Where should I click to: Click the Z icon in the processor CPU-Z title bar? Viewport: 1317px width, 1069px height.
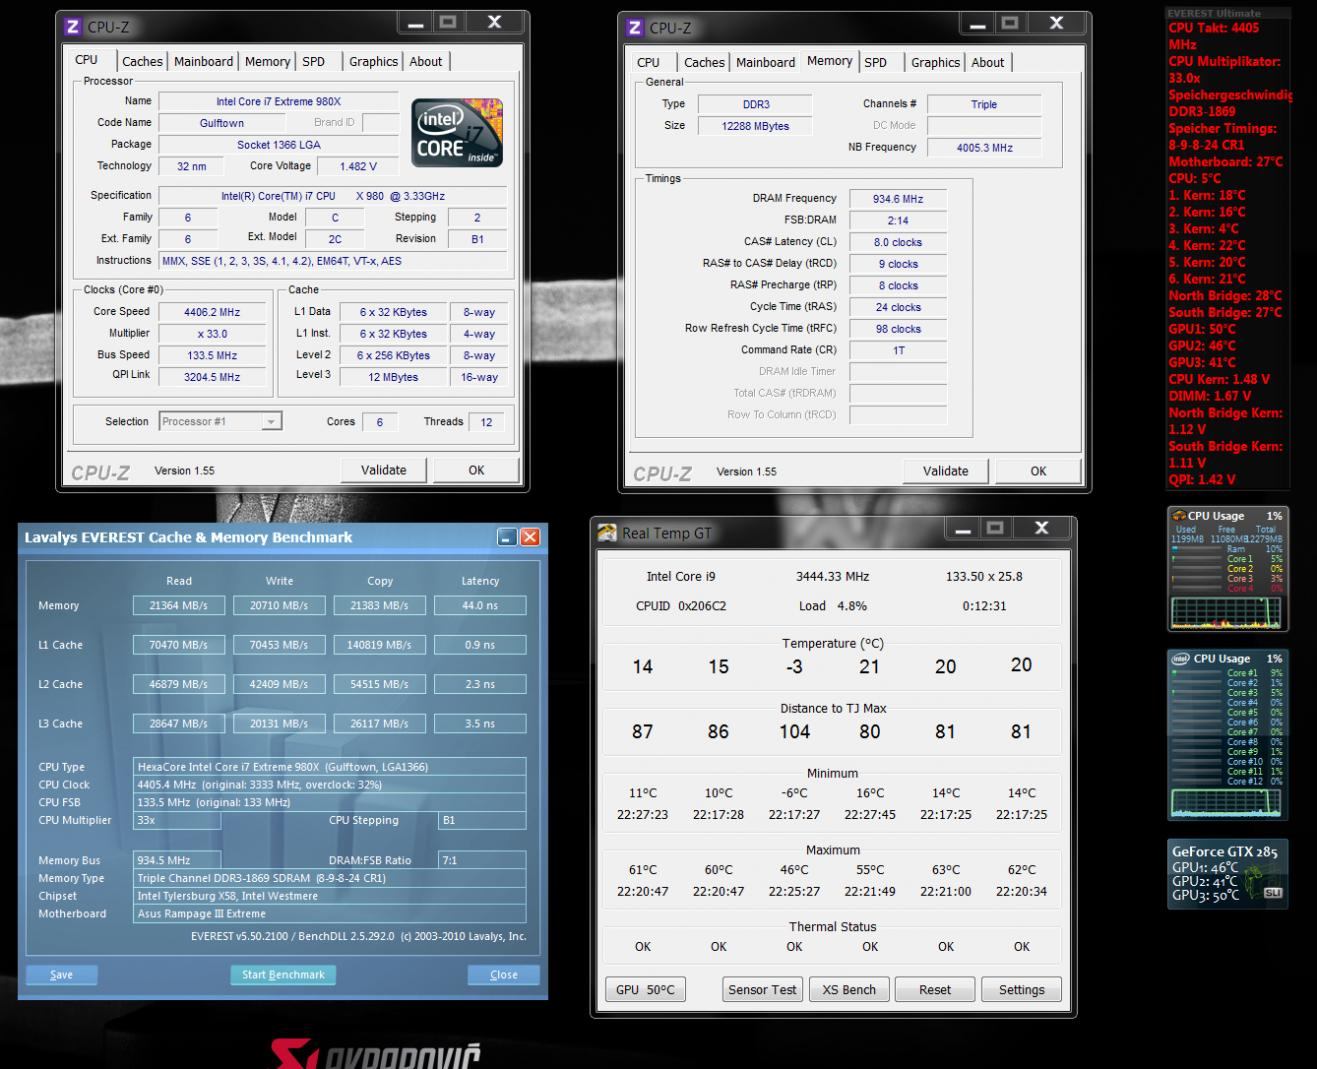(72, 27)
